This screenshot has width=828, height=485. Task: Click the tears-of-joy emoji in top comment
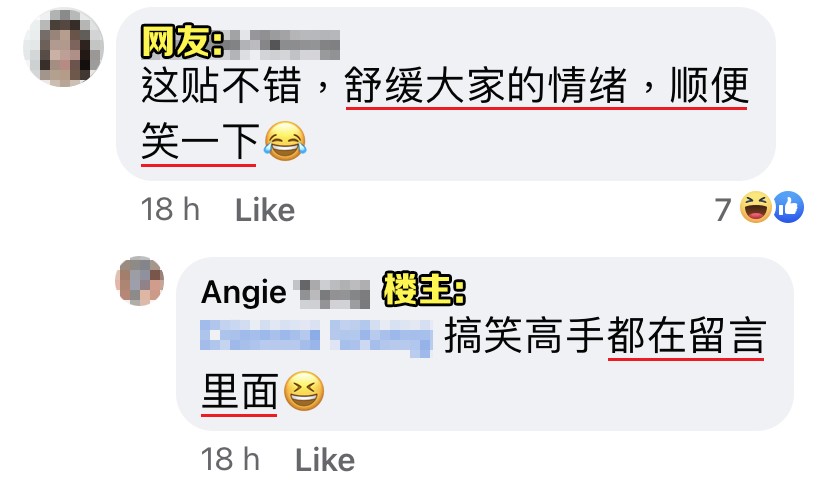point(285,141)
